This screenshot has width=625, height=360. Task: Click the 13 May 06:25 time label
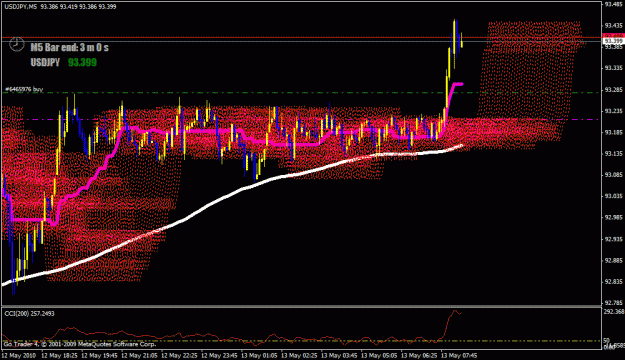419,355
